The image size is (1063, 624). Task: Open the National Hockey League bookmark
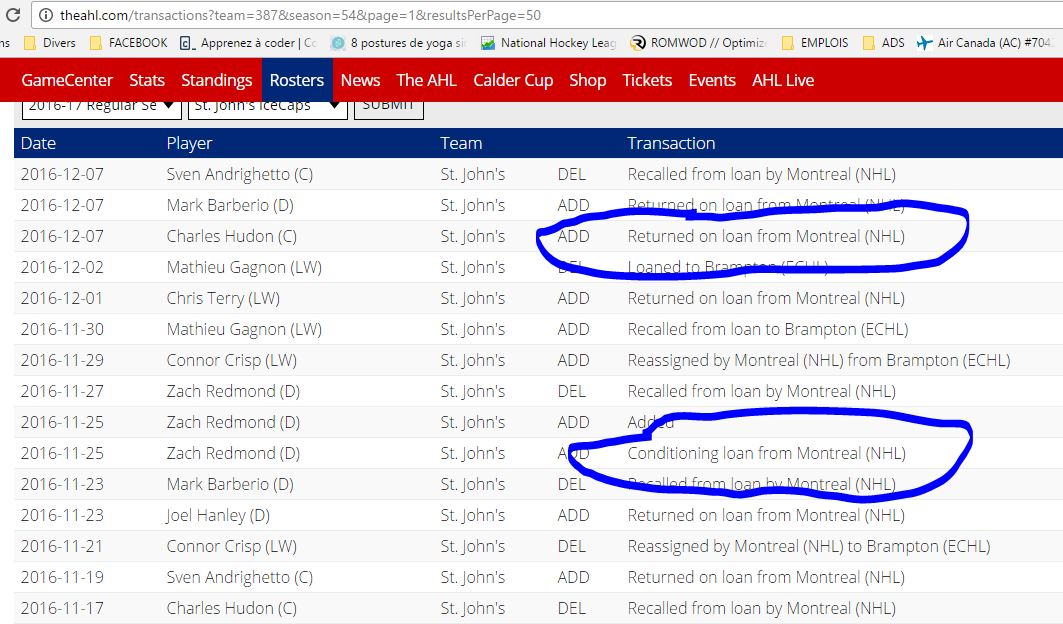pos(548,43)
